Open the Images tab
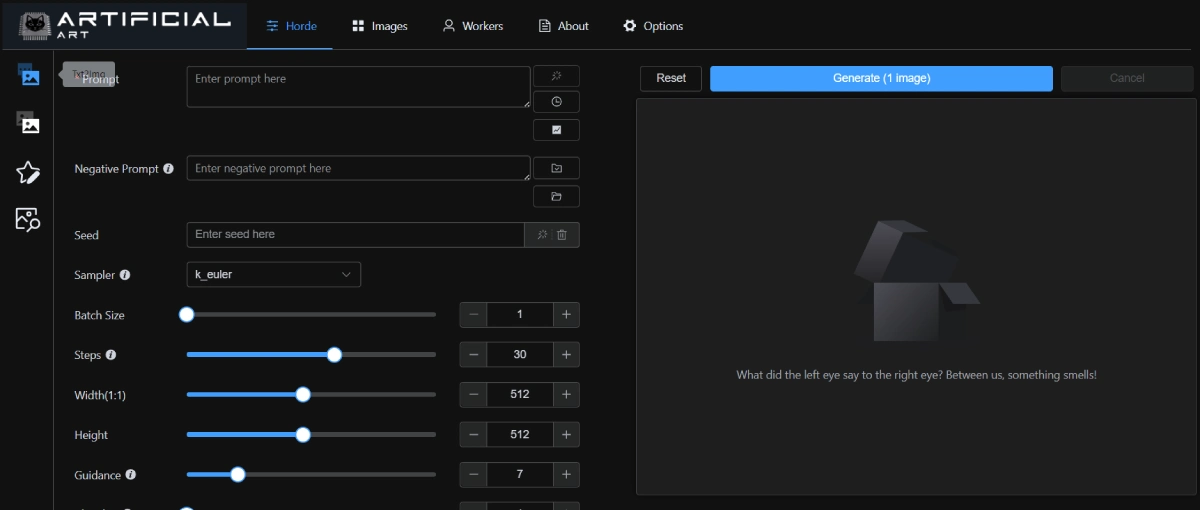 (x=380, y=26)
